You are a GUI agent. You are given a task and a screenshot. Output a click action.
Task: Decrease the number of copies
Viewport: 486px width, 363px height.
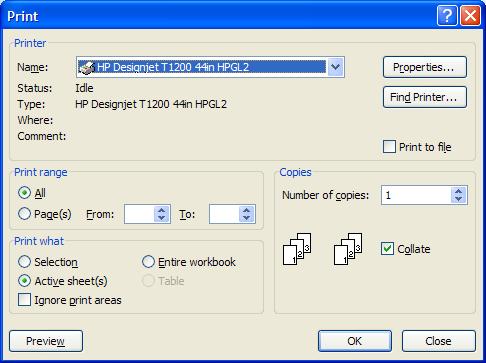pos(459,199)
